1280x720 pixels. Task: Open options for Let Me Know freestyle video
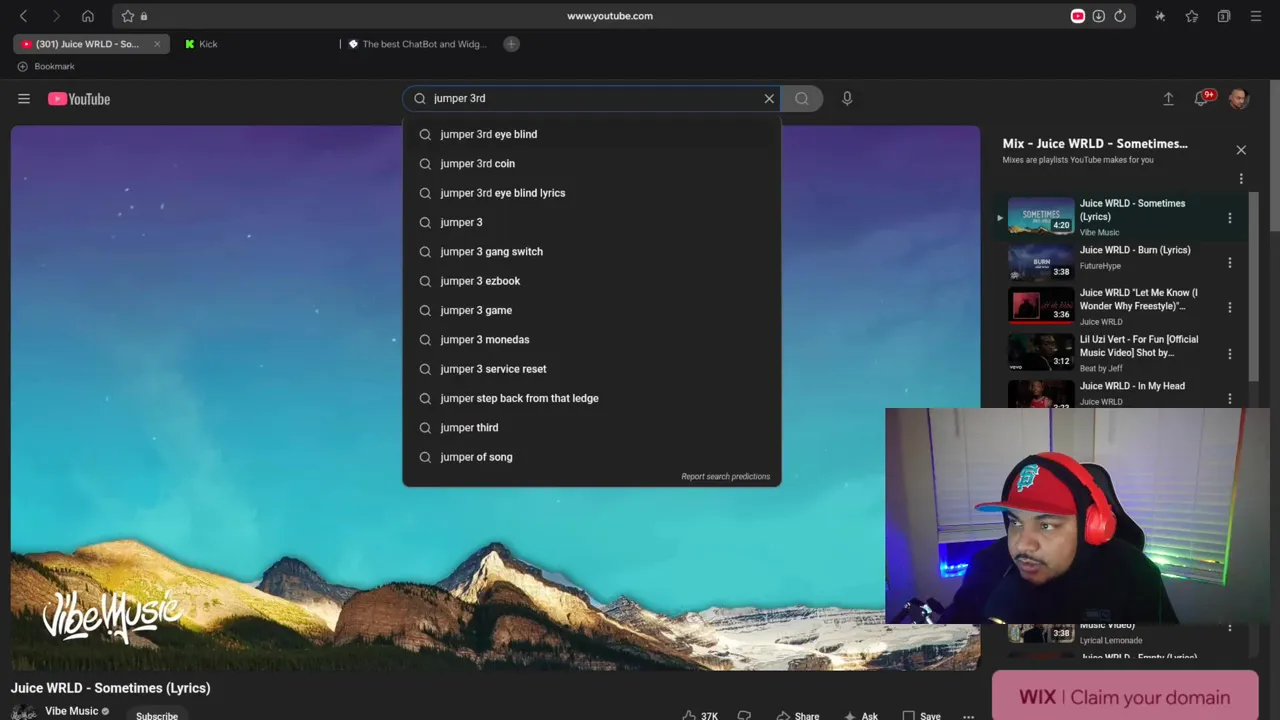tap(1230, 307)
